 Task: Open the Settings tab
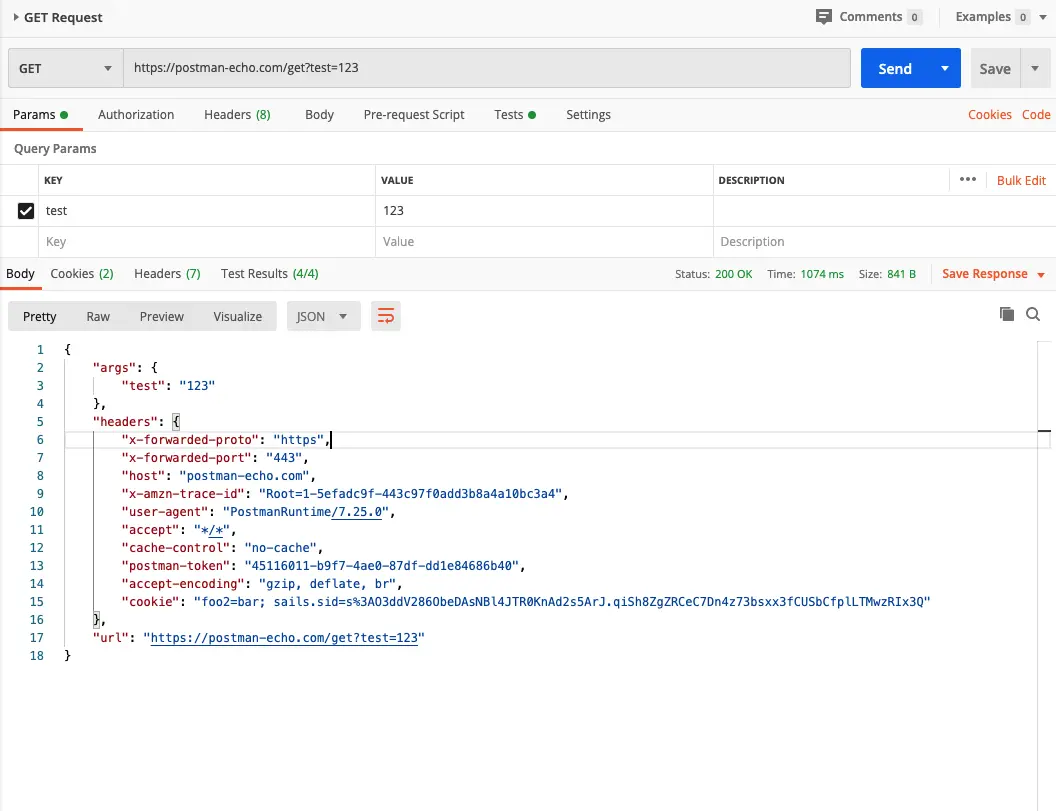click(588, 115)
